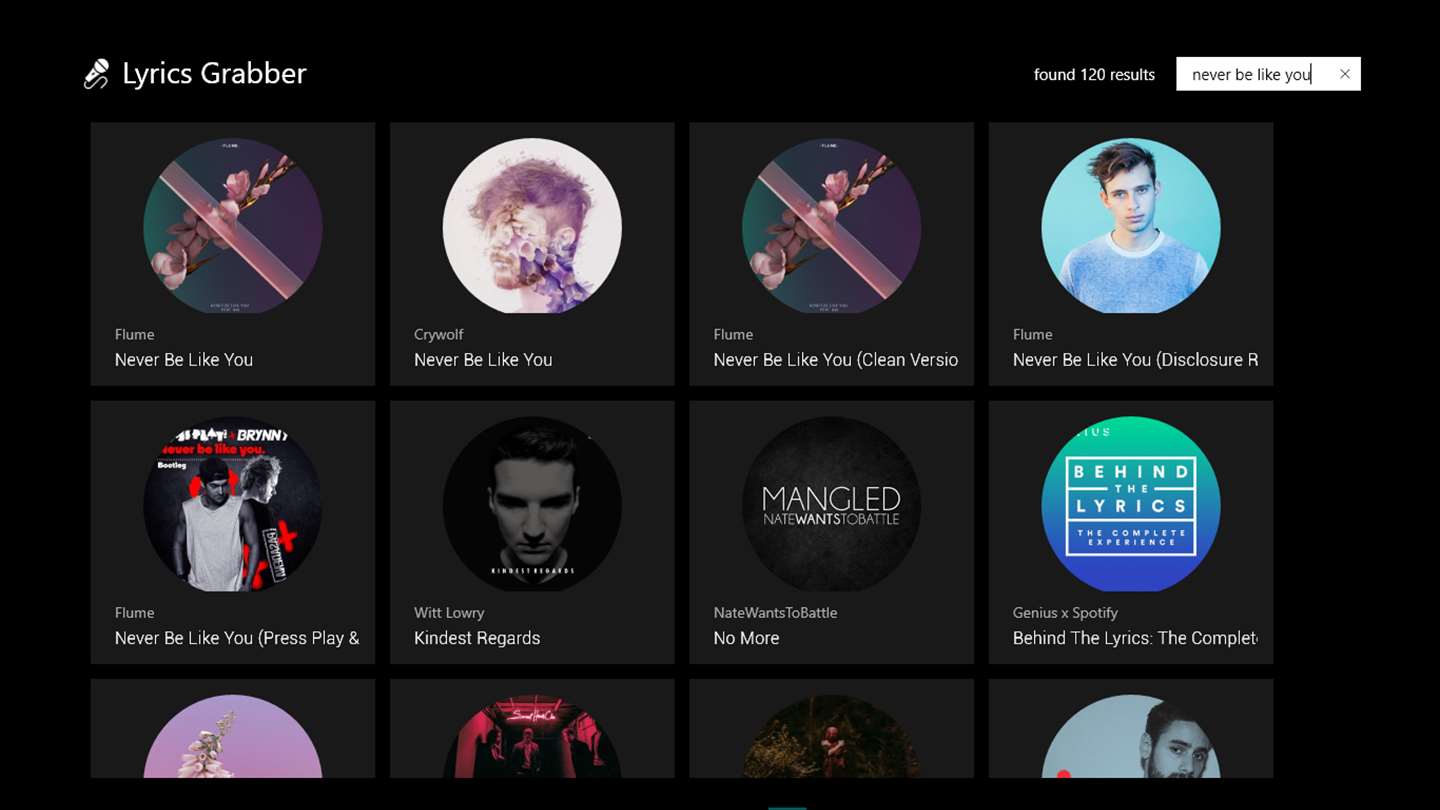Clear the search box with the X icon
Image resolution: width=1440 pixels, height=810 pixels.
point(1345,74)
